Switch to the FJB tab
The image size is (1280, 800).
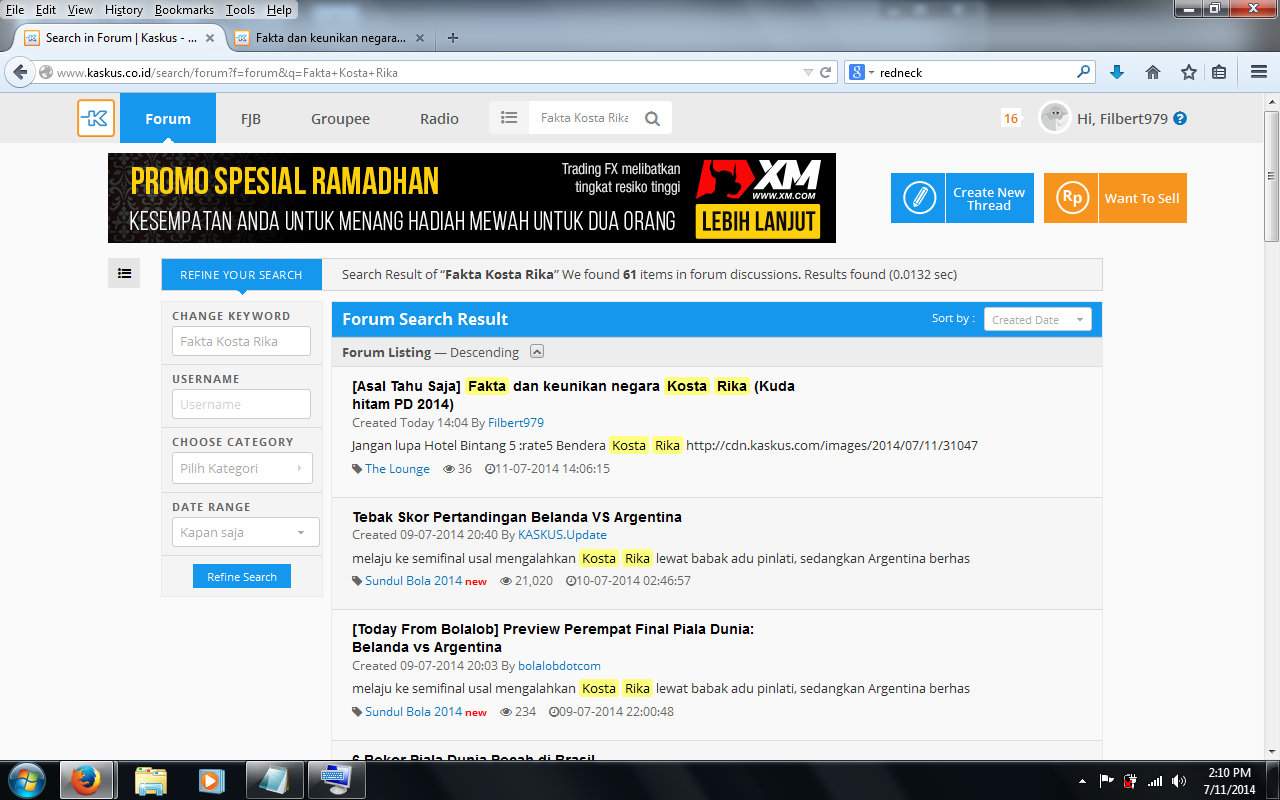[x=251, y=118]
